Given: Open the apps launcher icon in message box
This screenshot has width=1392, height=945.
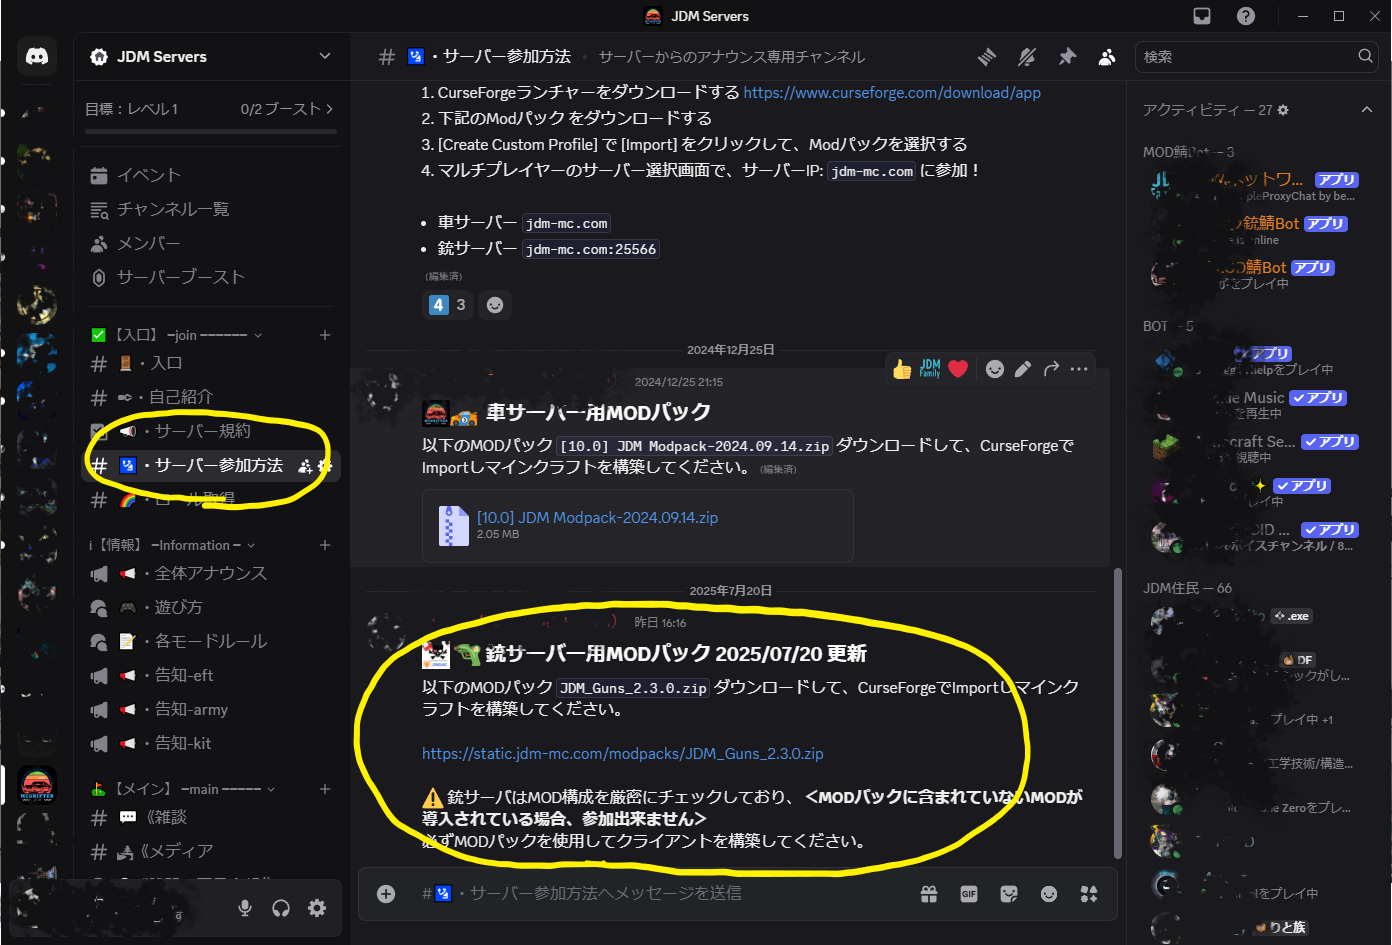Looking at the screenshot, I should pyautogui.click(x=1089, y=894).
